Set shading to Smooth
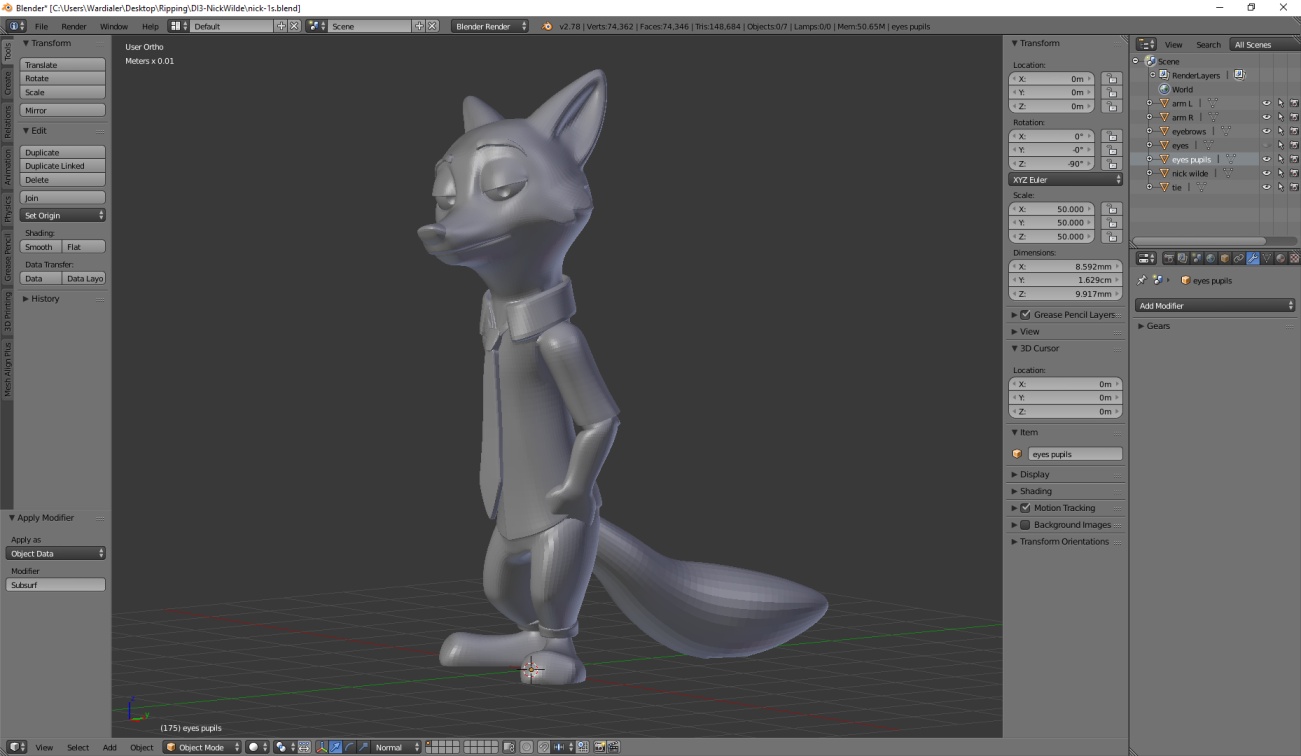This screenshot has width=1301, height=756. [x=40, y=247]
